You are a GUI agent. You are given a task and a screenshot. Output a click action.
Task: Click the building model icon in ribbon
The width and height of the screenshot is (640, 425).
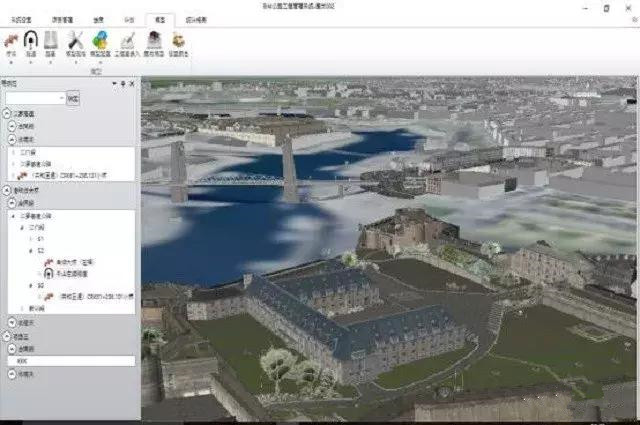pos(153,41)
